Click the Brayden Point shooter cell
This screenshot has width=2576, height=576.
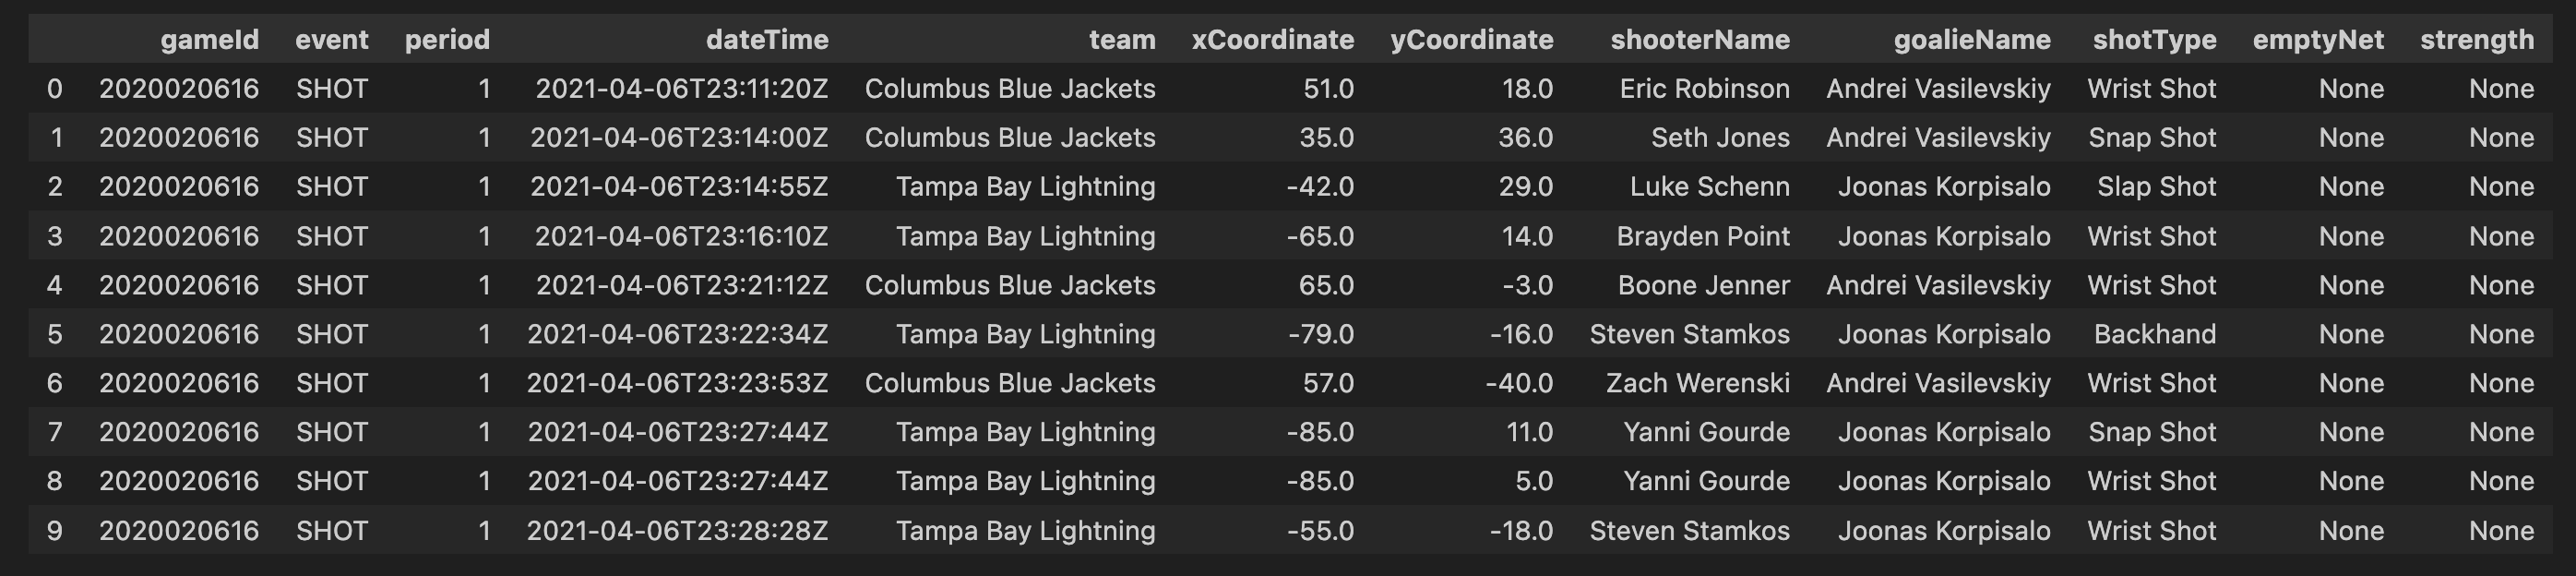tap(1702, 236)
